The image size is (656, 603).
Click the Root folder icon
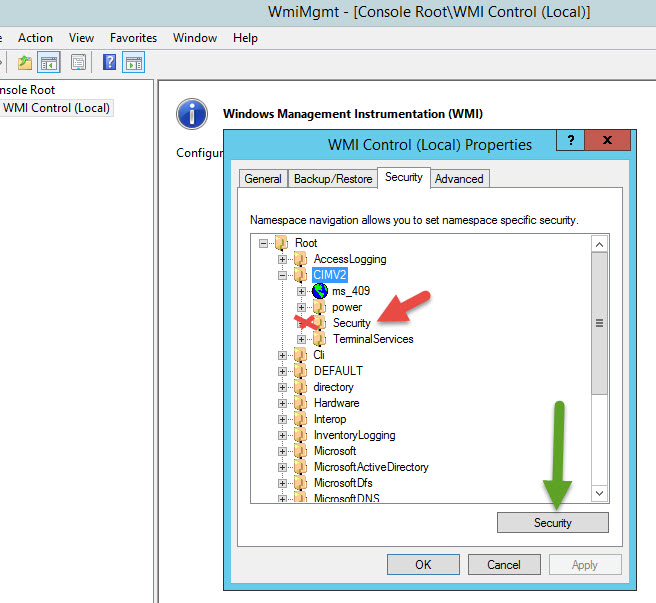[281, 243]
